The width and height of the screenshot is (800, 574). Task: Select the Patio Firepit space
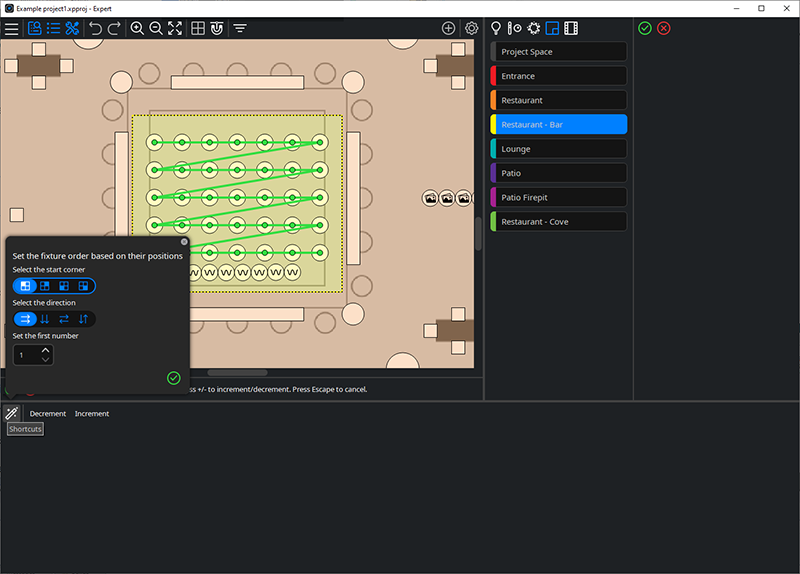pos(559,197)
